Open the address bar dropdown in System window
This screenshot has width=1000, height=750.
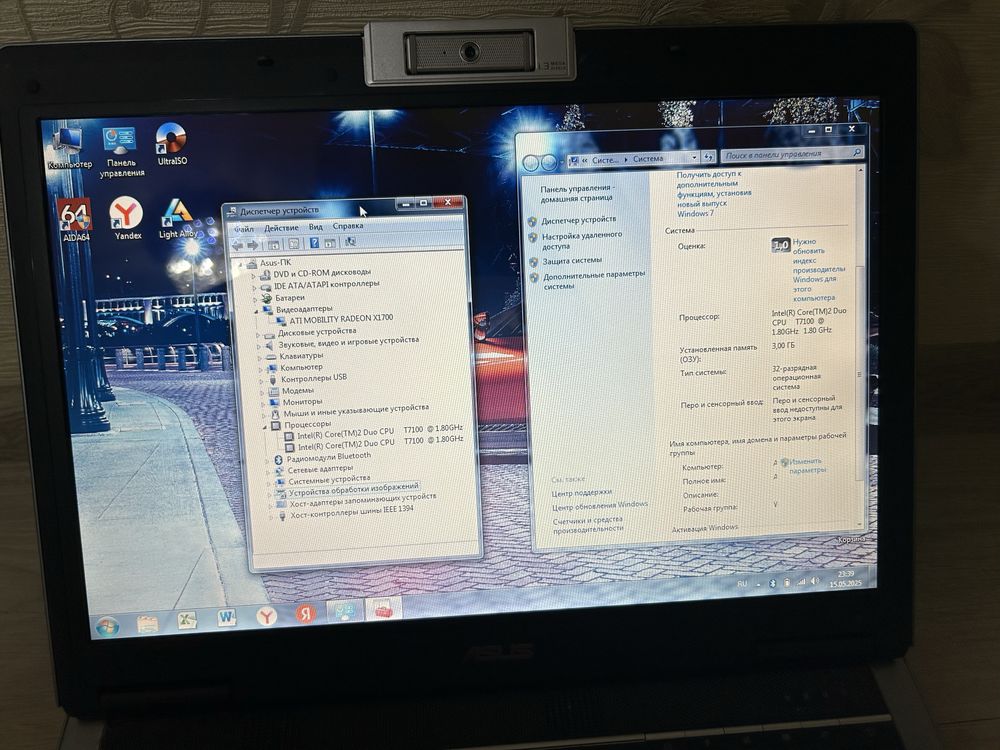(695, 158)
